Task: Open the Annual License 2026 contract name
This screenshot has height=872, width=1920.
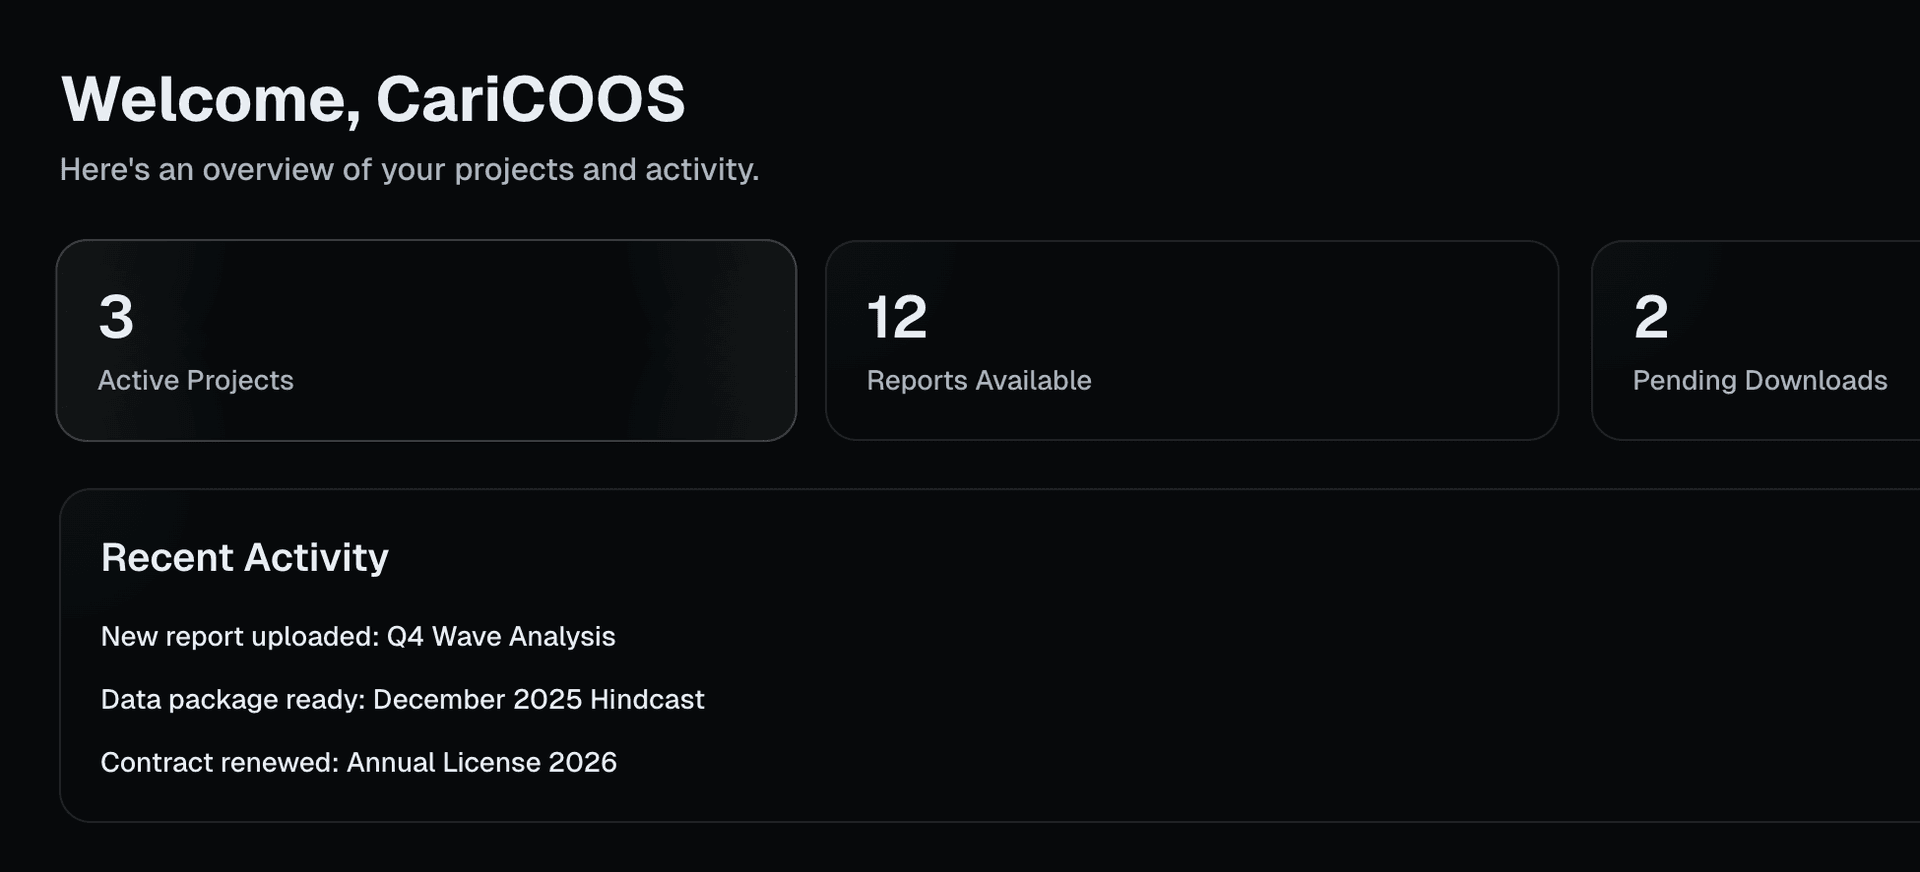Action: pos(481,763)
